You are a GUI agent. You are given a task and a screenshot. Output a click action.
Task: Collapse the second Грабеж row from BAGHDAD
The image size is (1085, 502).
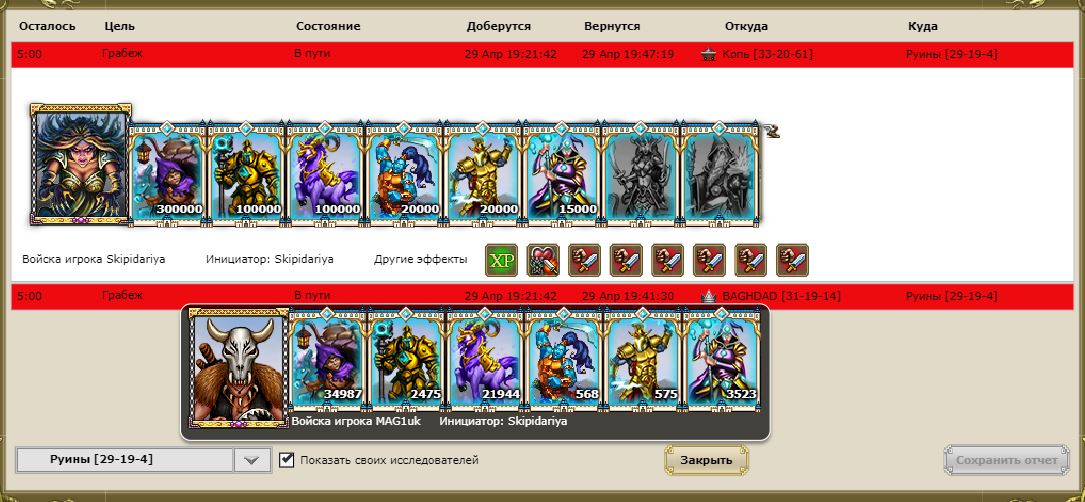coord(542,296)
